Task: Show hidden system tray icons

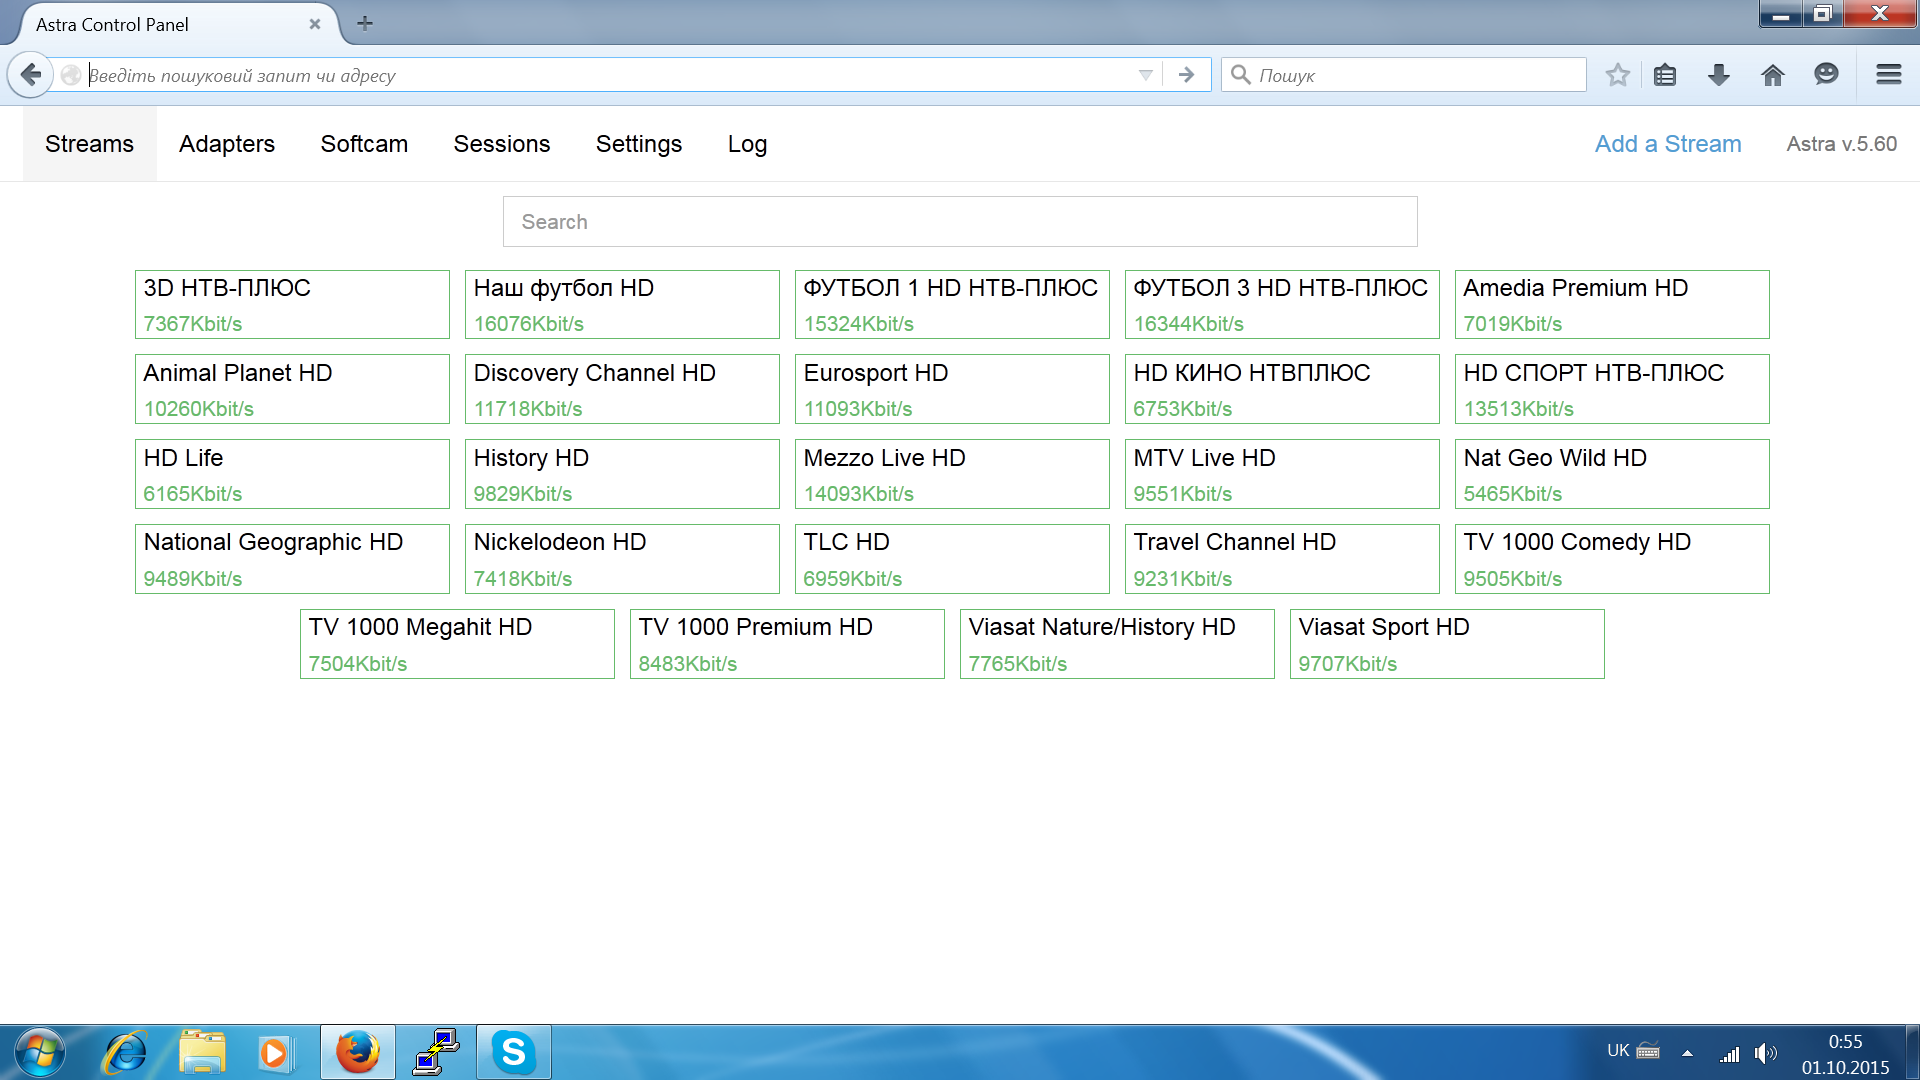Action: pos(1687,1052)
